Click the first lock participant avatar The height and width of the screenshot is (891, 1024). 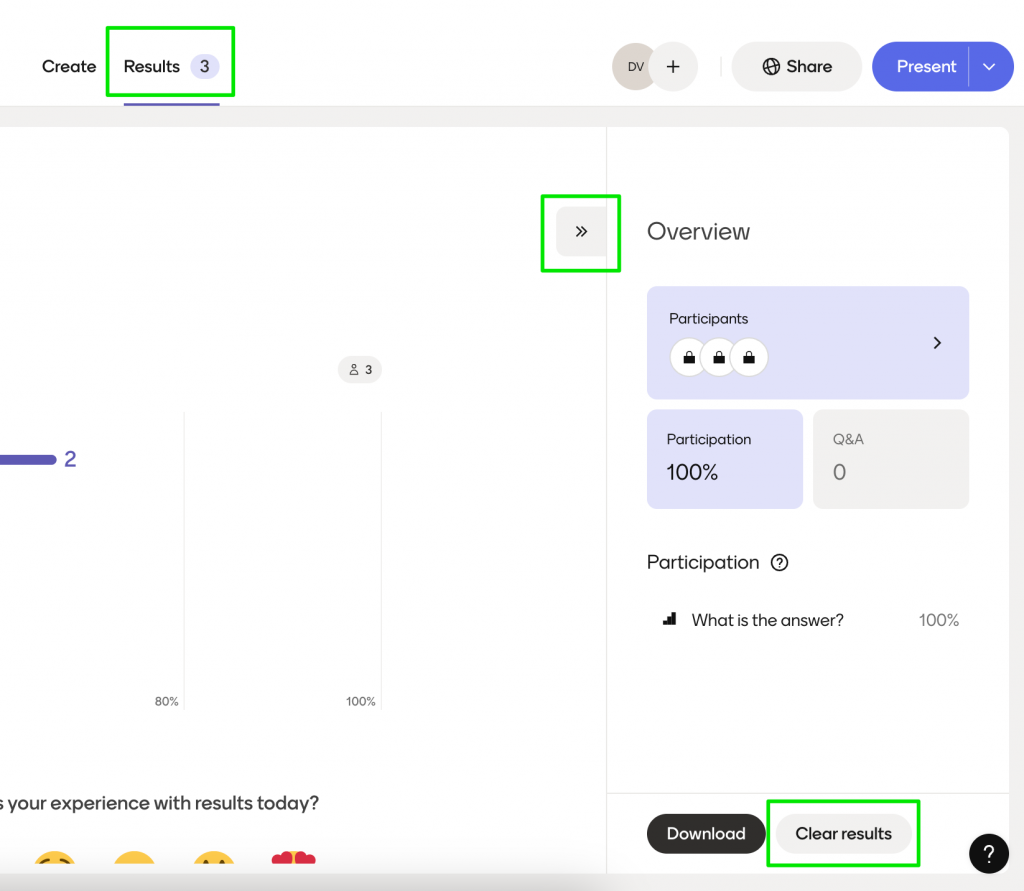[x=688, y=357]
